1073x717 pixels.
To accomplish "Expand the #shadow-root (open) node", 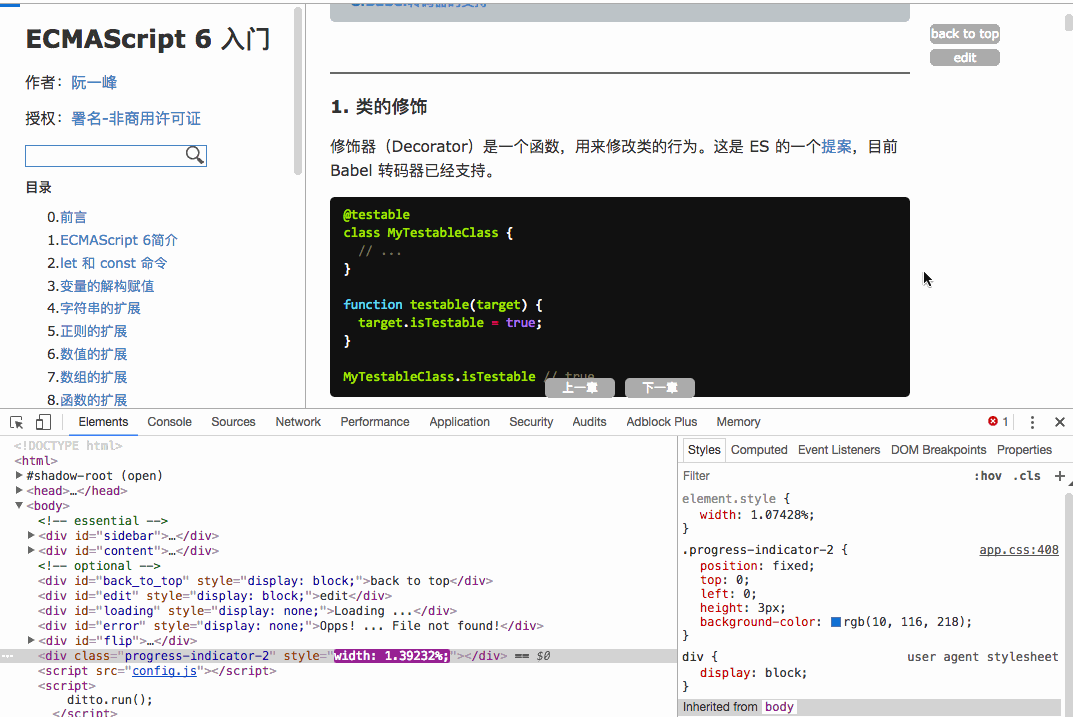I will point(19,475).
